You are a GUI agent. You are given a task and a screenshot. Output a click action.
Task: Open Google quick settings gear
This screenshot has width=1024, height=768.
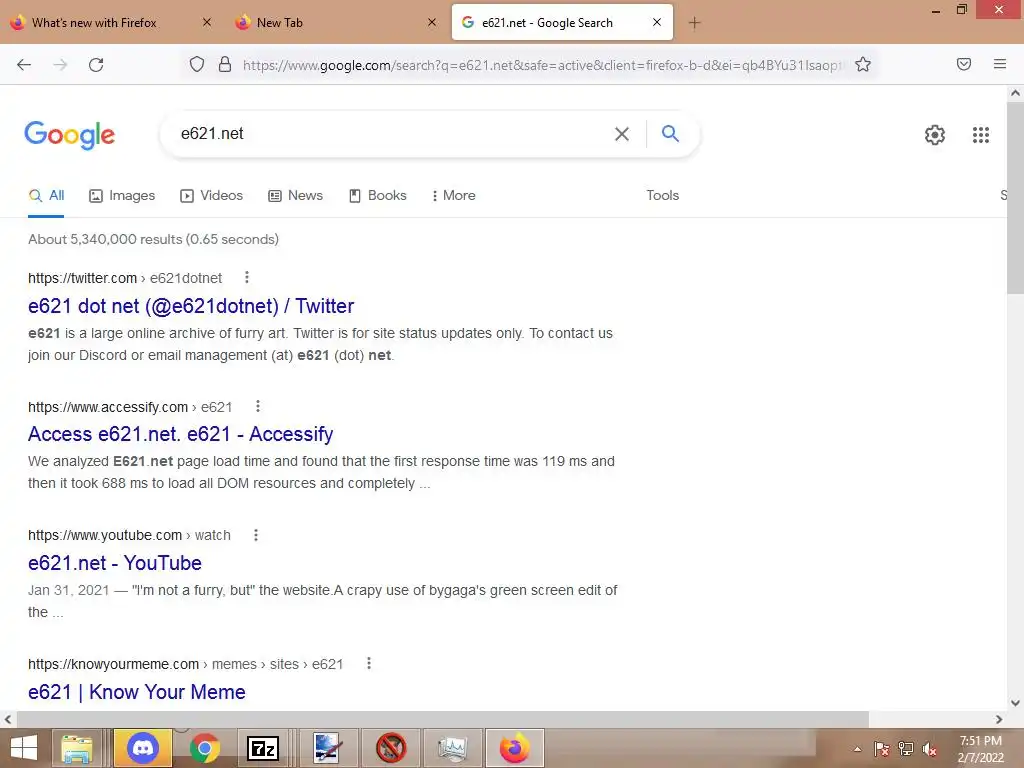tap(935, 135)
